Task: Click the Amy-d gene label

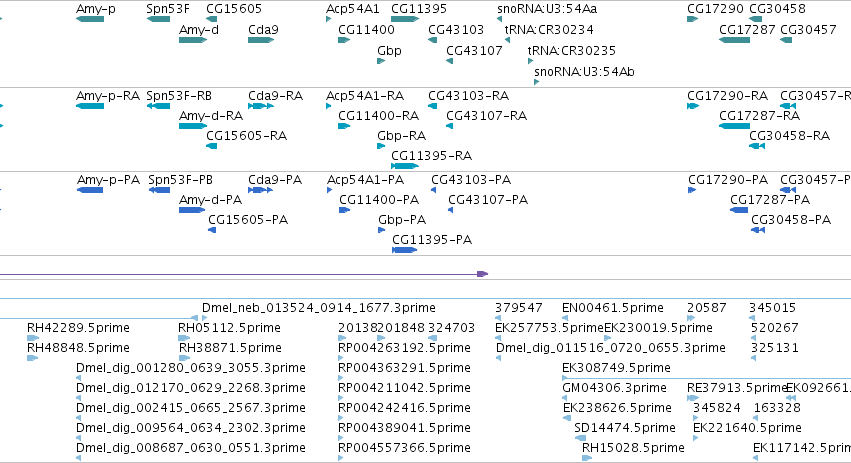Action: coord(199,30)
